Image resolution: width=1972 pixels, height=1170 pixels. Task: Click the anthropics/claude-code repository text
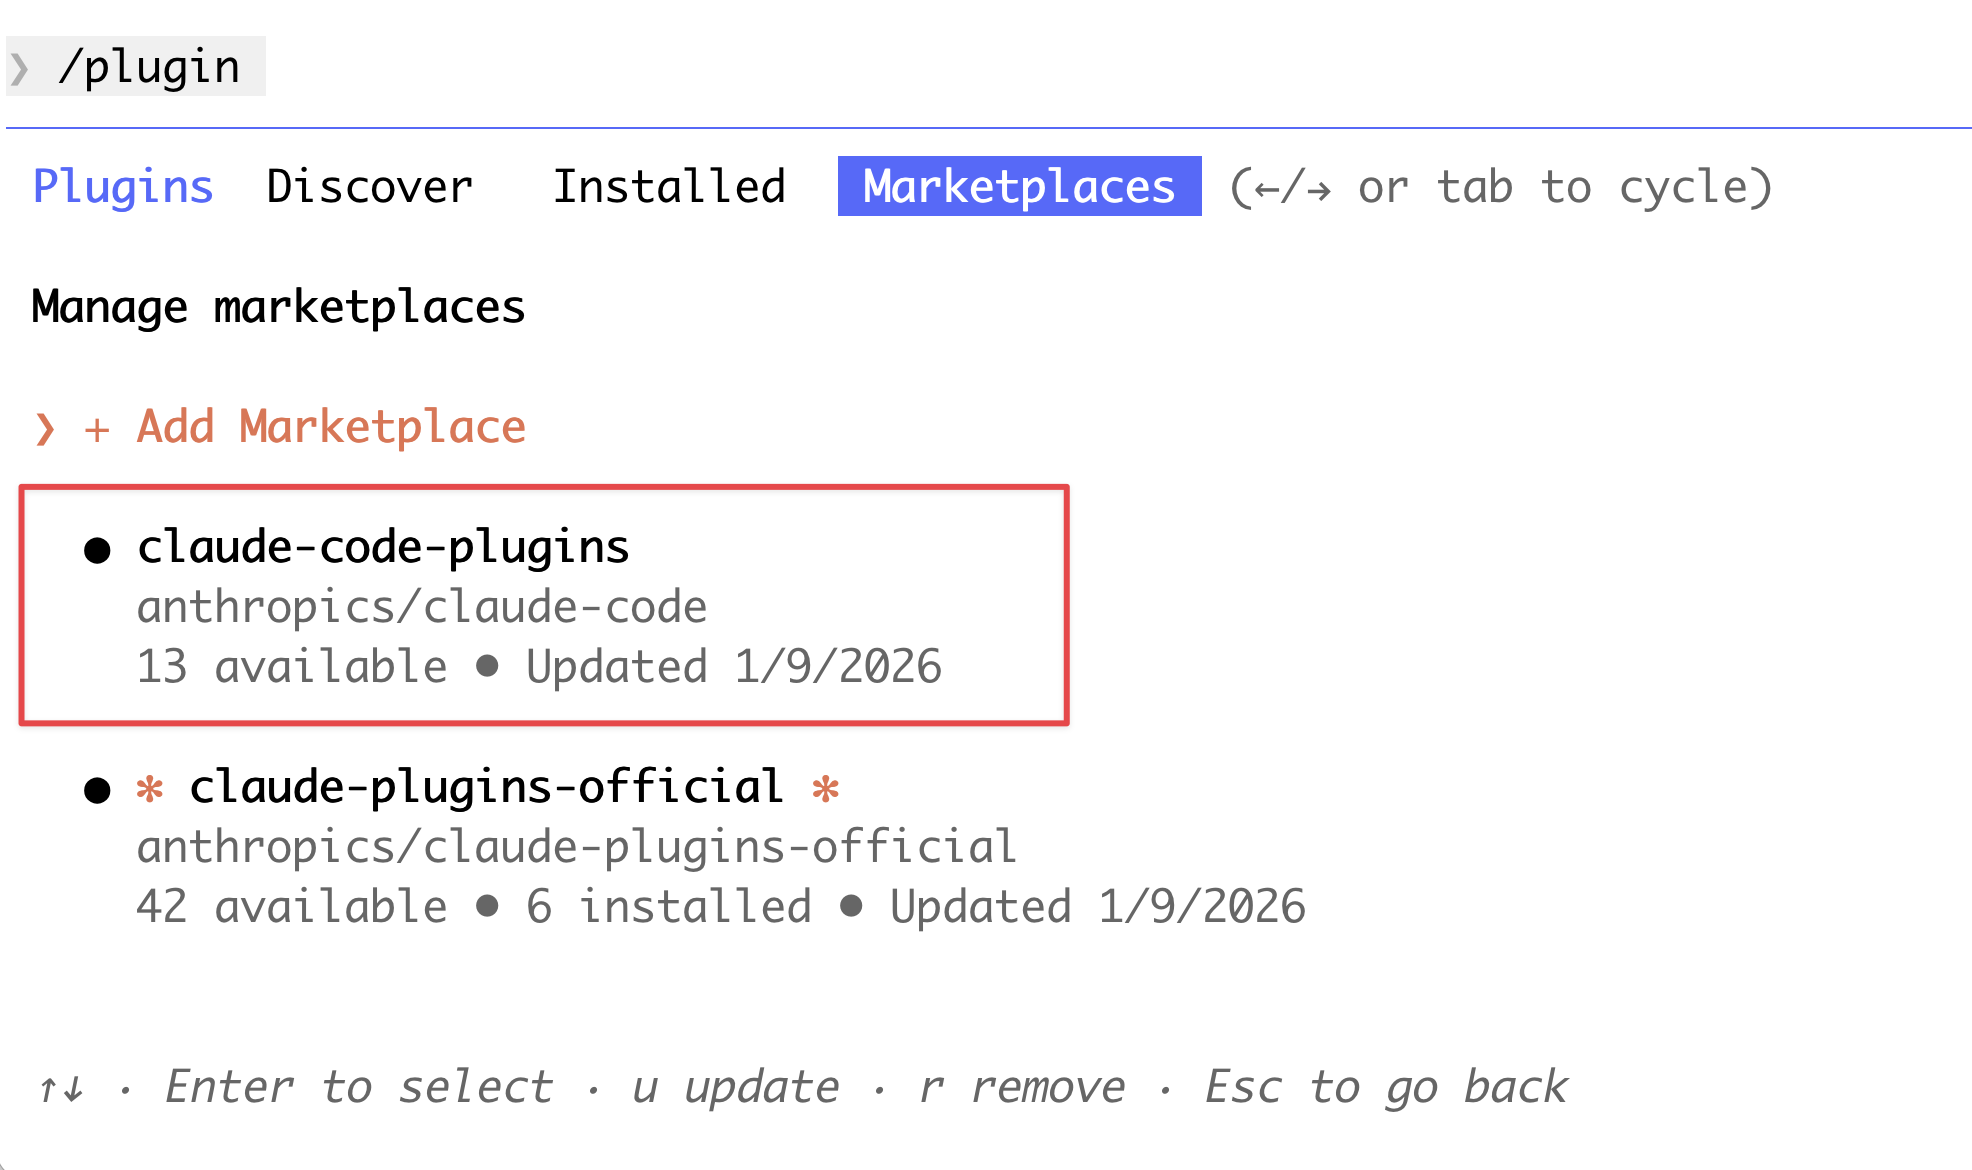(x=421, y=607)
